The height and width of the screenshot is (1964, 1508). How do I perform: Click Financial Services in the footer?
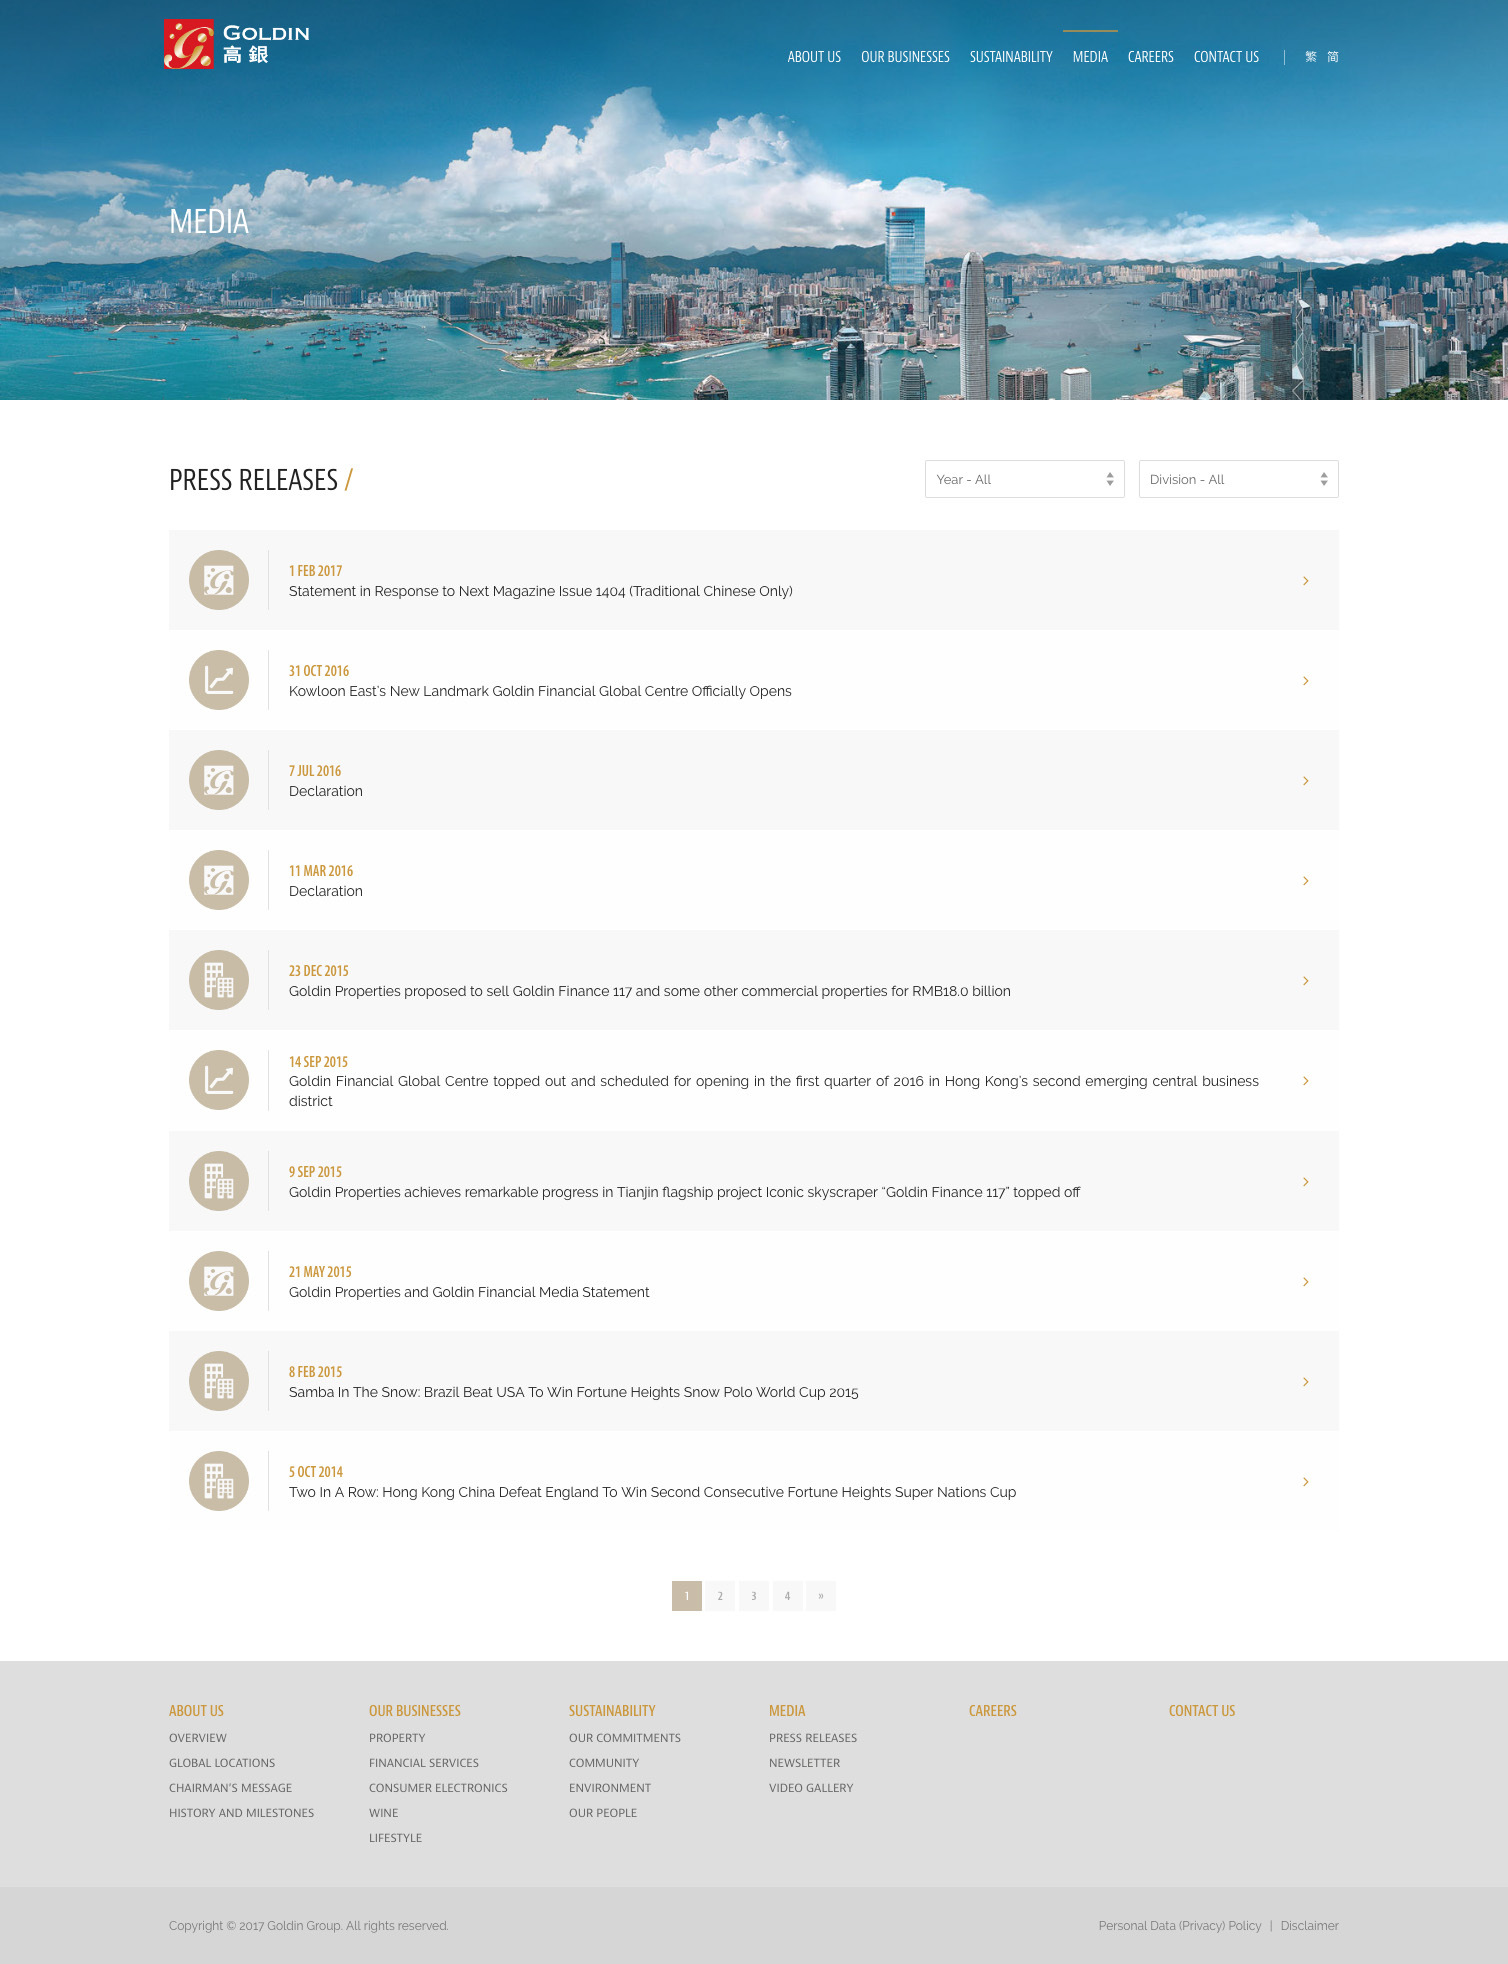(424, 1763)
